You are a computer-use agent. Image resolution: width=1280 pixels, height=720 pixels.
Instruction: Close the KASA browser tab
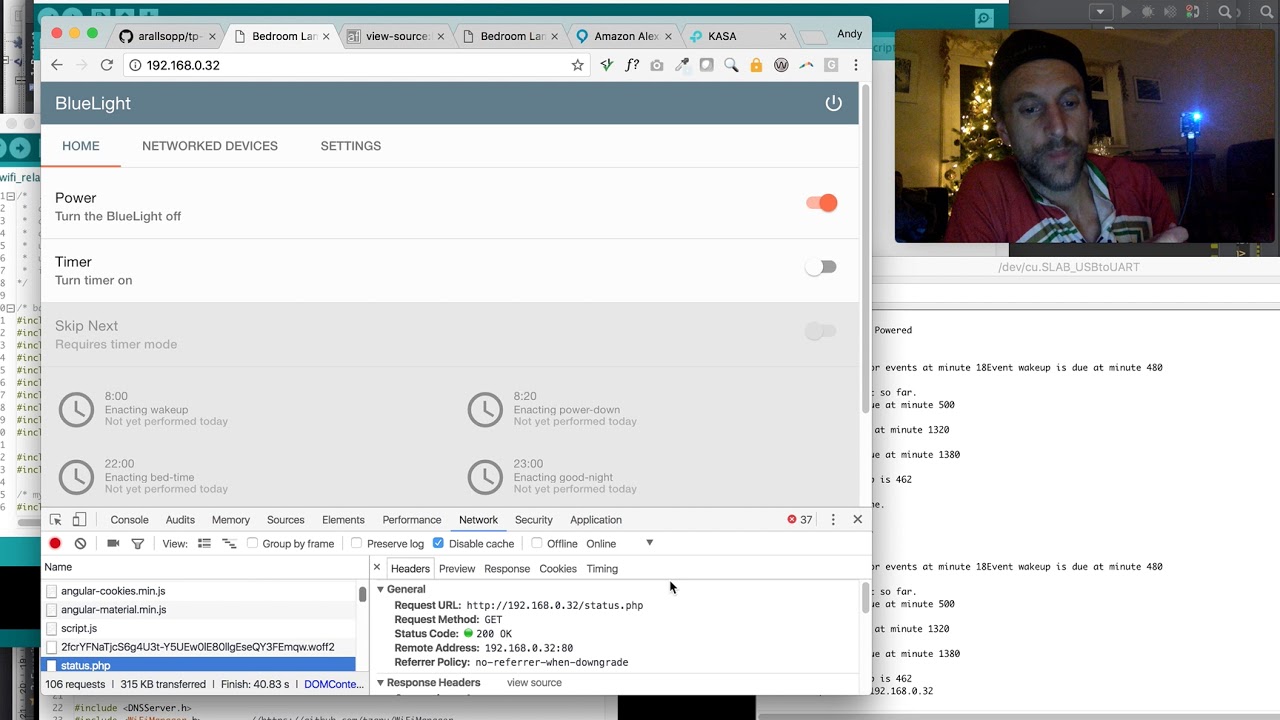pyautogui.click(x=782, y=36)
